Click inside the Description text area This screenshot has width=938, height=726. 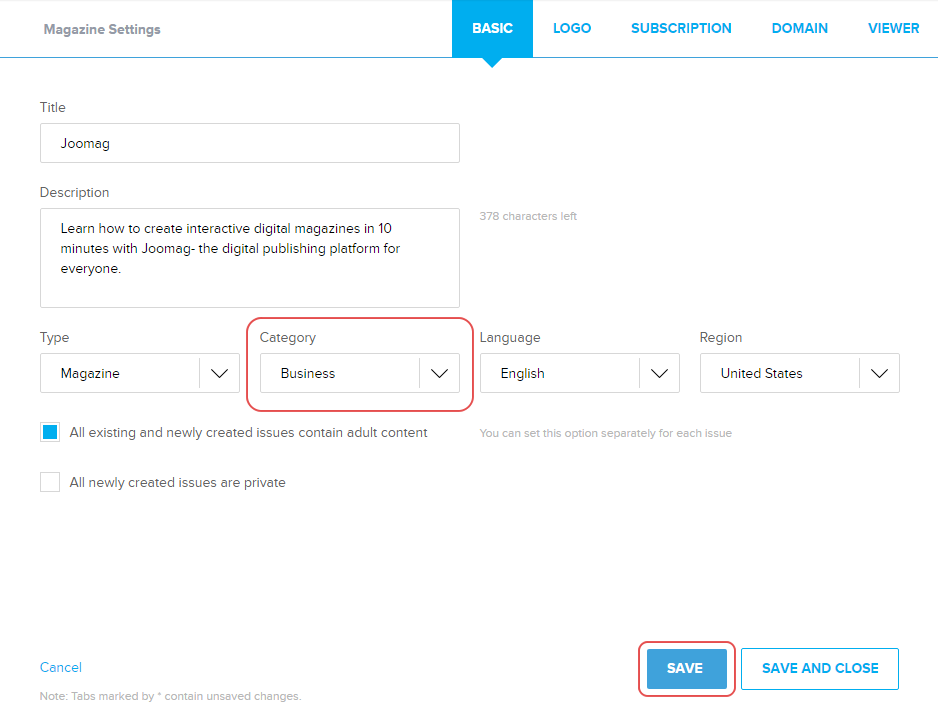250,257
